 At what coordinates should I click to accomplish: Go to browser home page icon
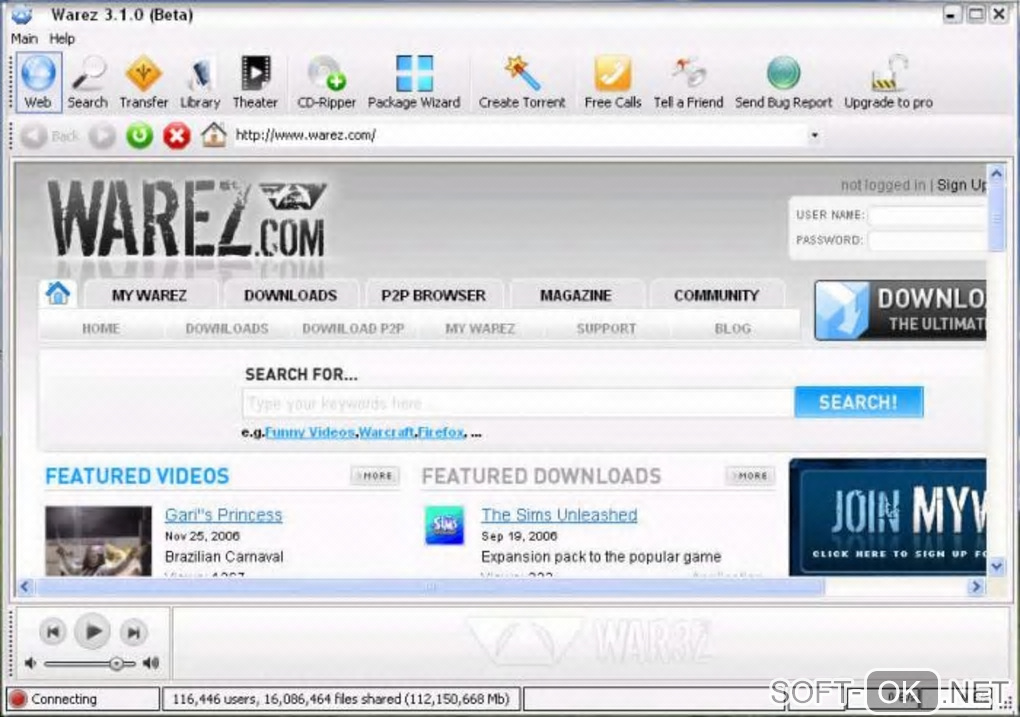(x=213, y=135)
